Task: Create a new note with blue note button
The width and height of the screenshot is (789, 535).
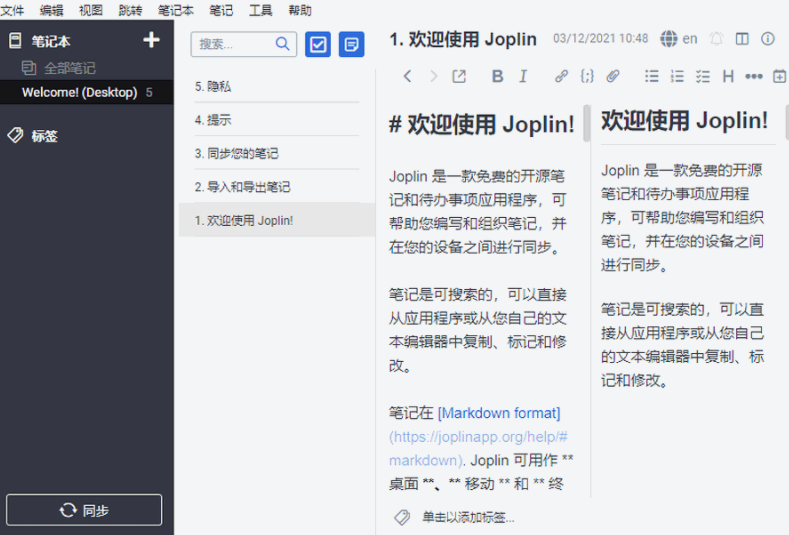Action: coord(350,44)
